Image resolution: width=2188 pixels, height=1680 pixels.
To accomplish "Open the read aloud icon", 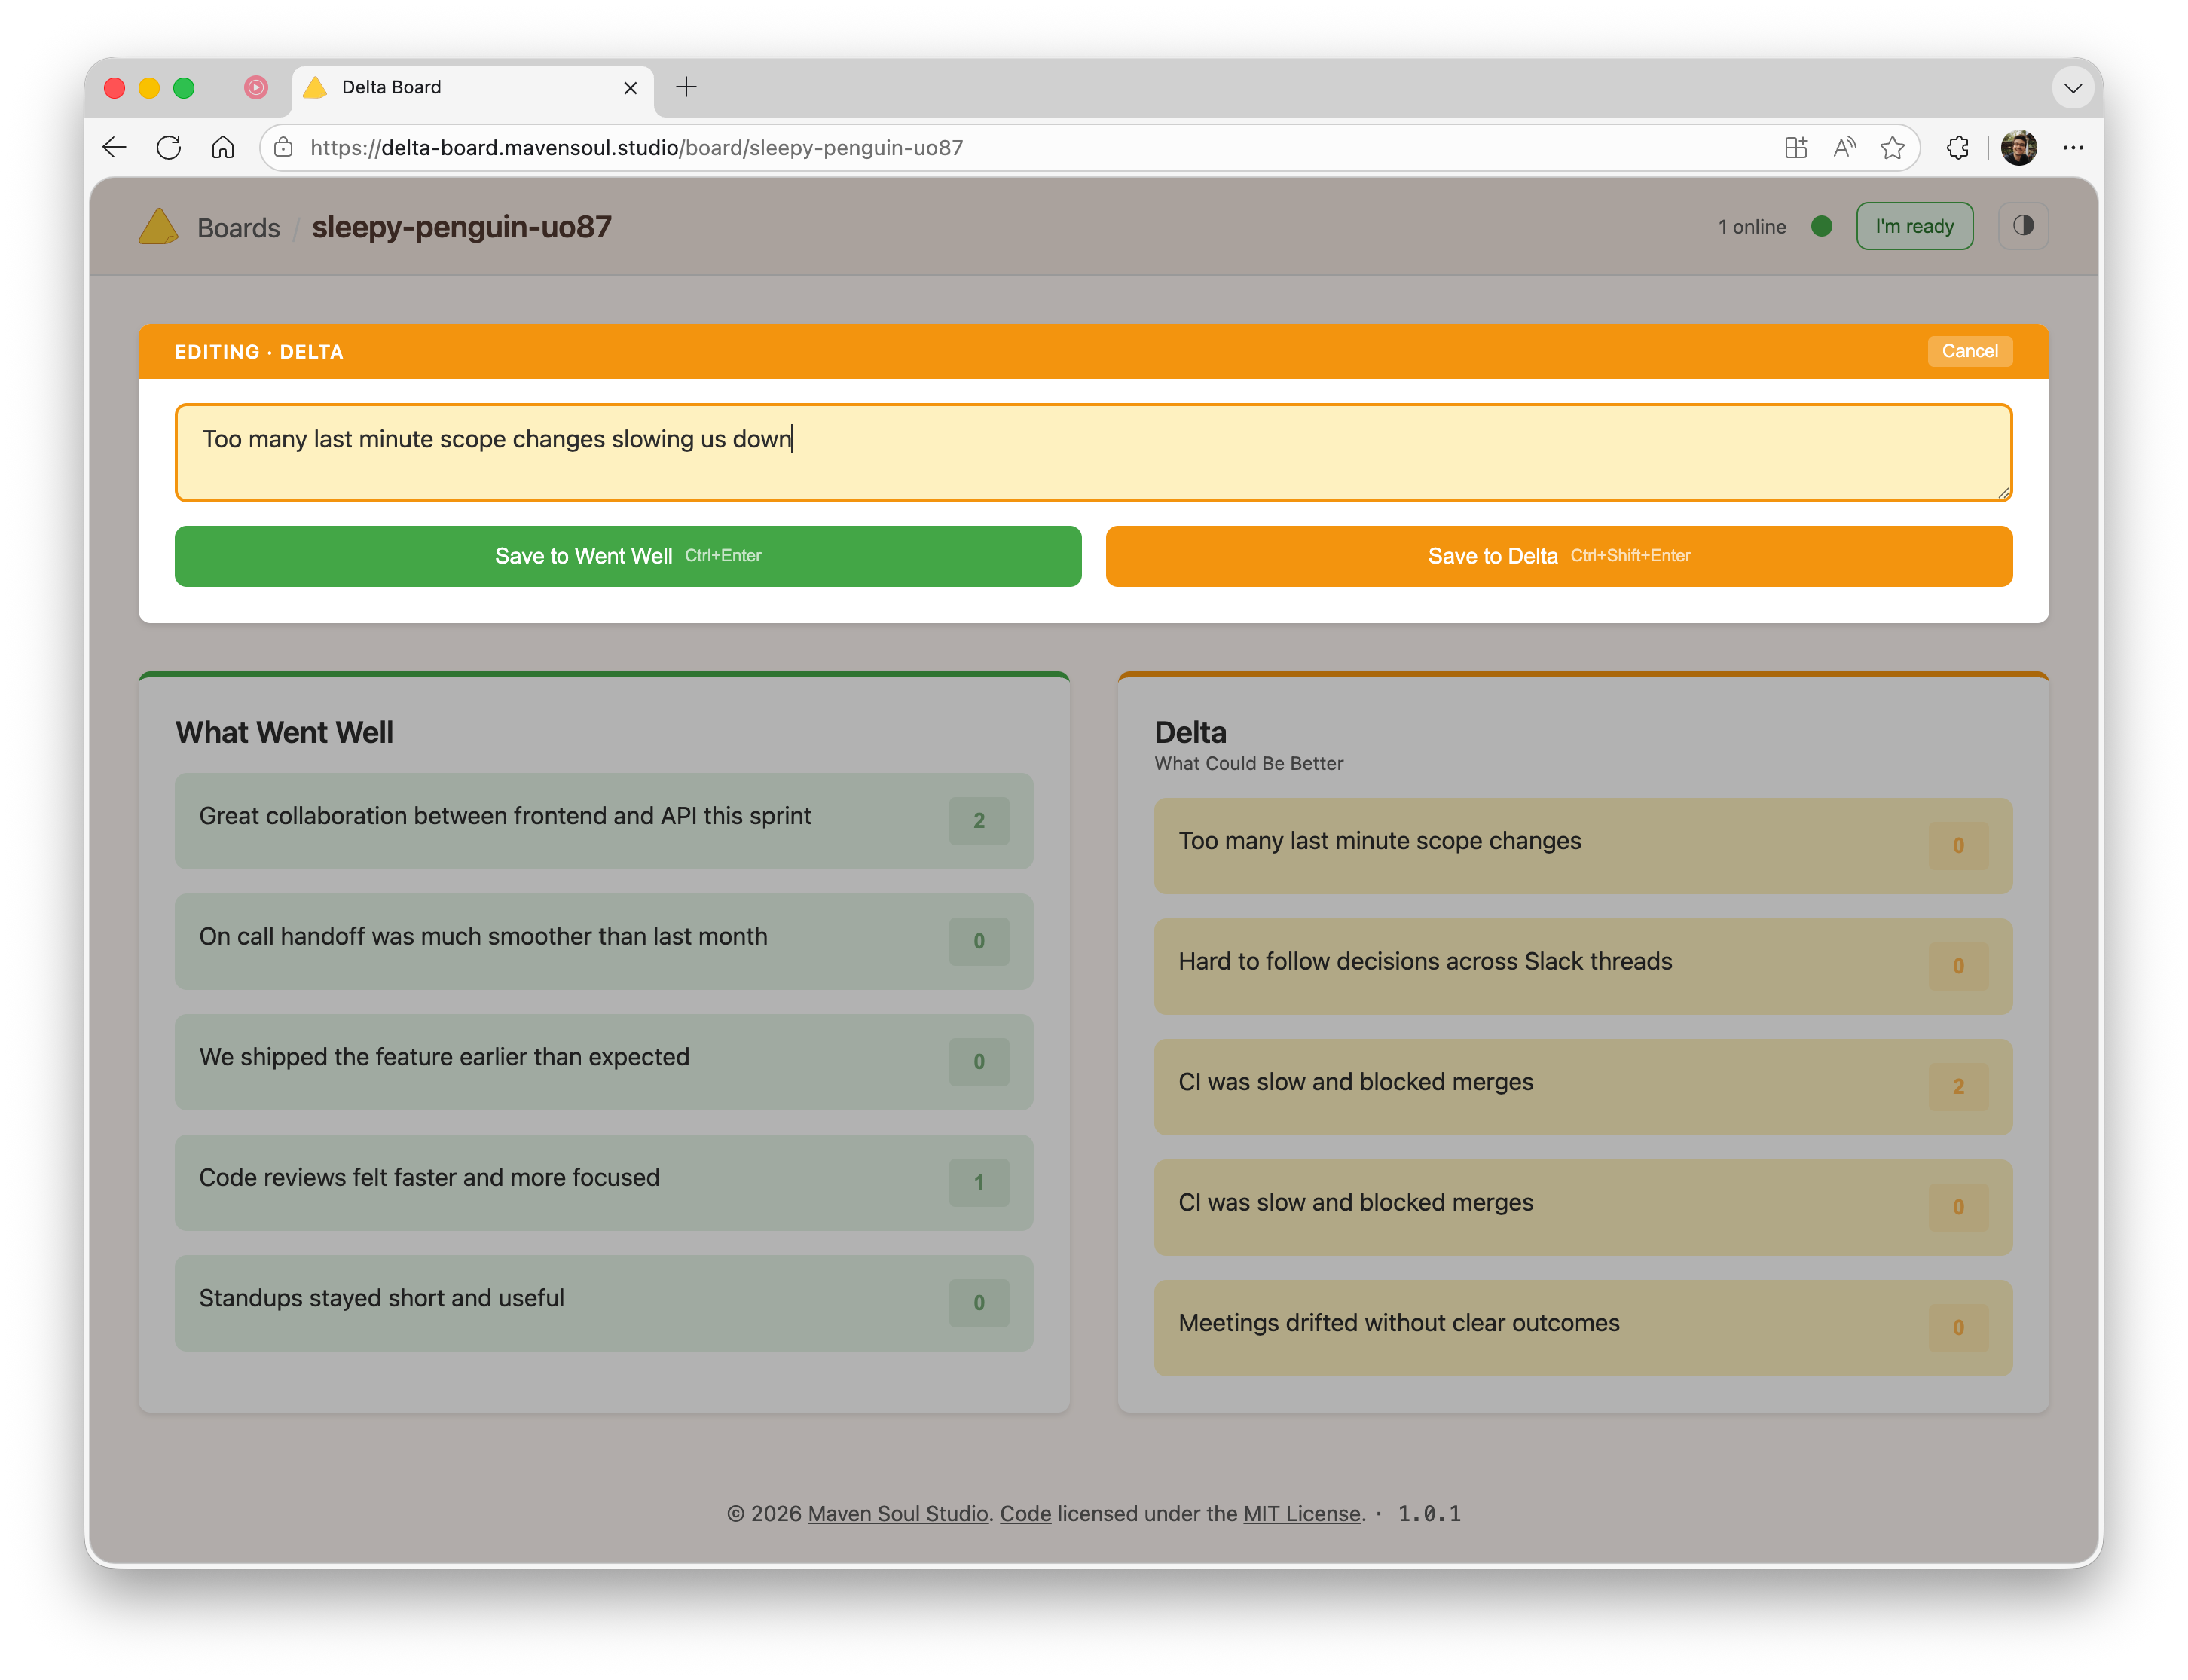I will (1844, 148).
